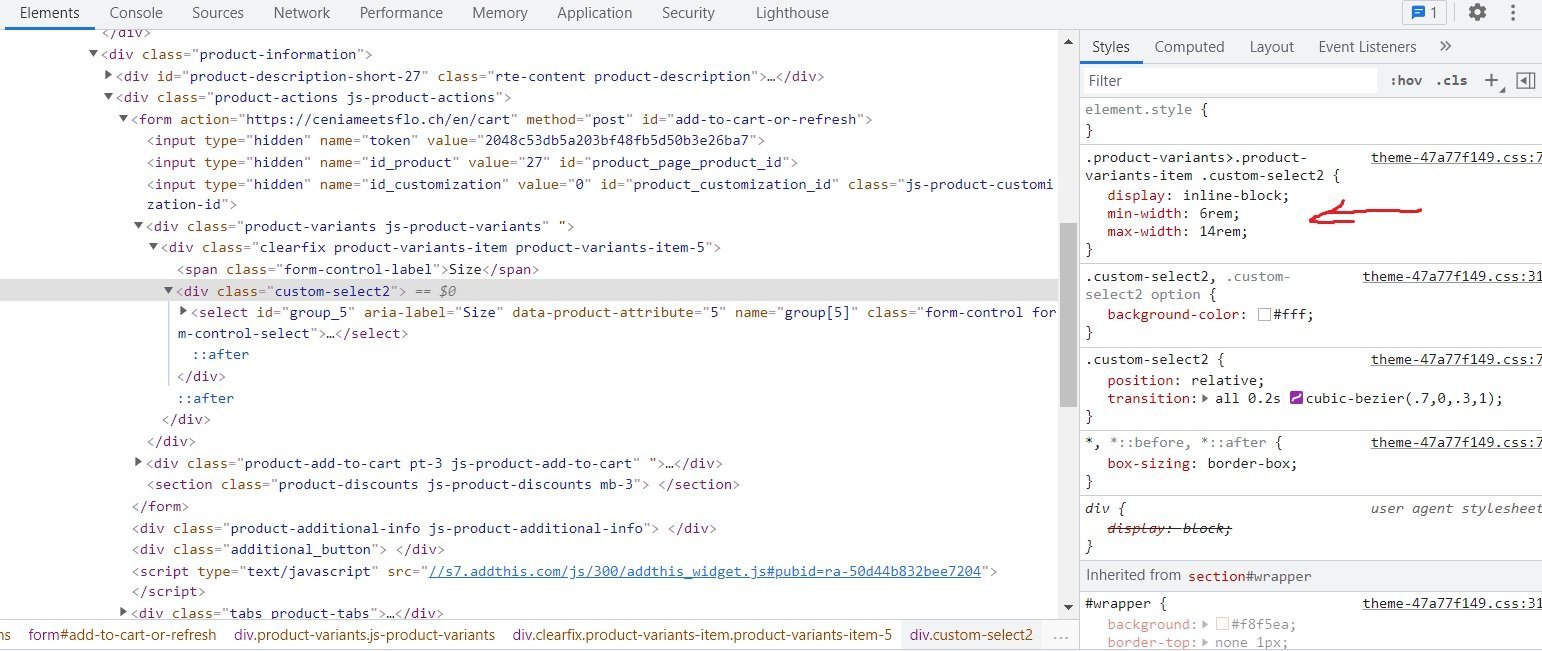The width and height of the screenshot is (1542, 651).
Task: Switch to the Console tab
Action: [x=136, y=13]
